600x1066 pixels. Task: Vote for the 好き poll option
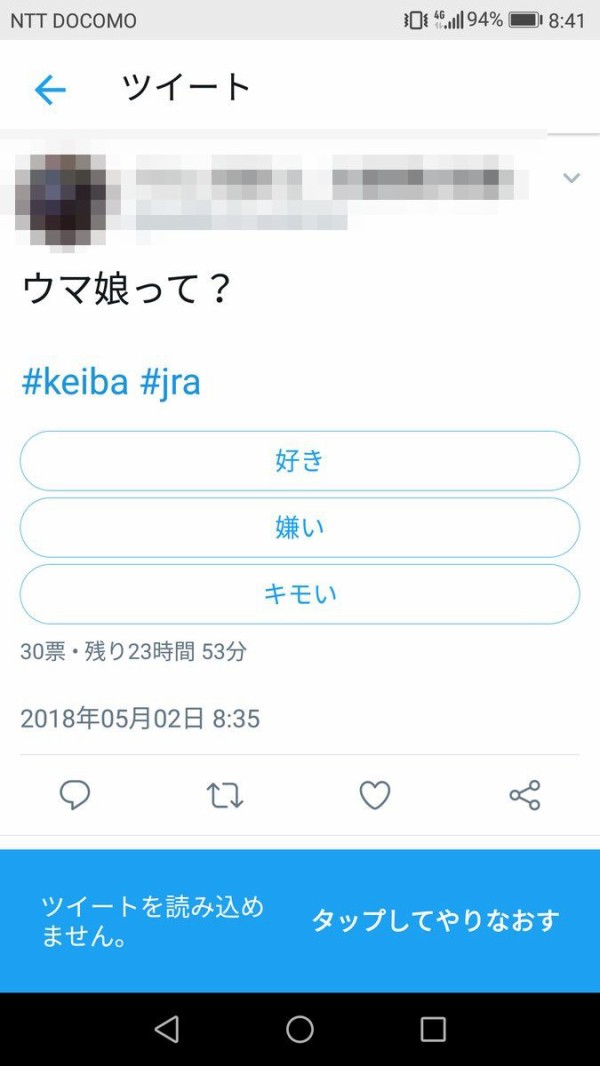click(300, 461)
